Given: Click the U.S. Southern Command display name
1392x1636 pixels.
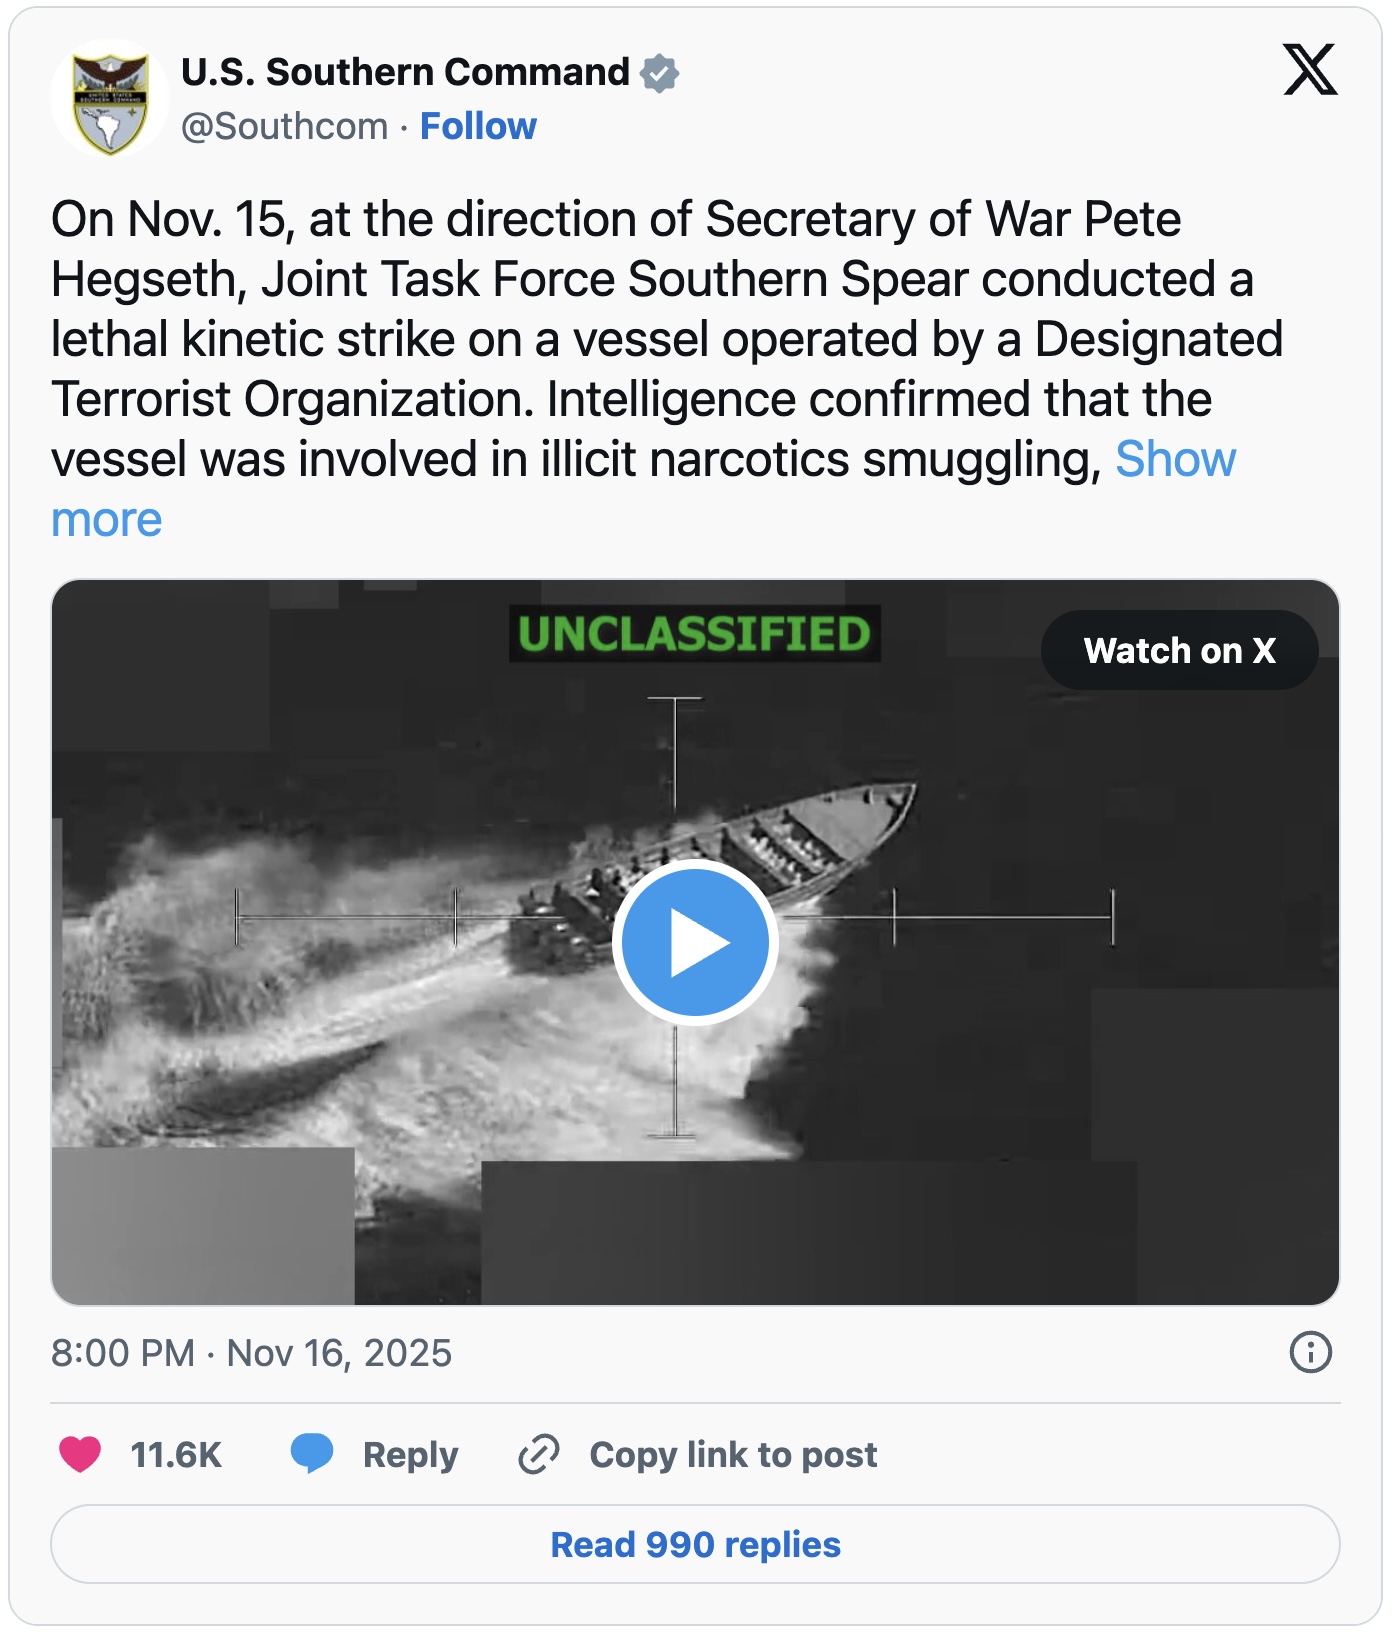Looking at the screenshot, I should pyautogui.click(x=405, y=73).
